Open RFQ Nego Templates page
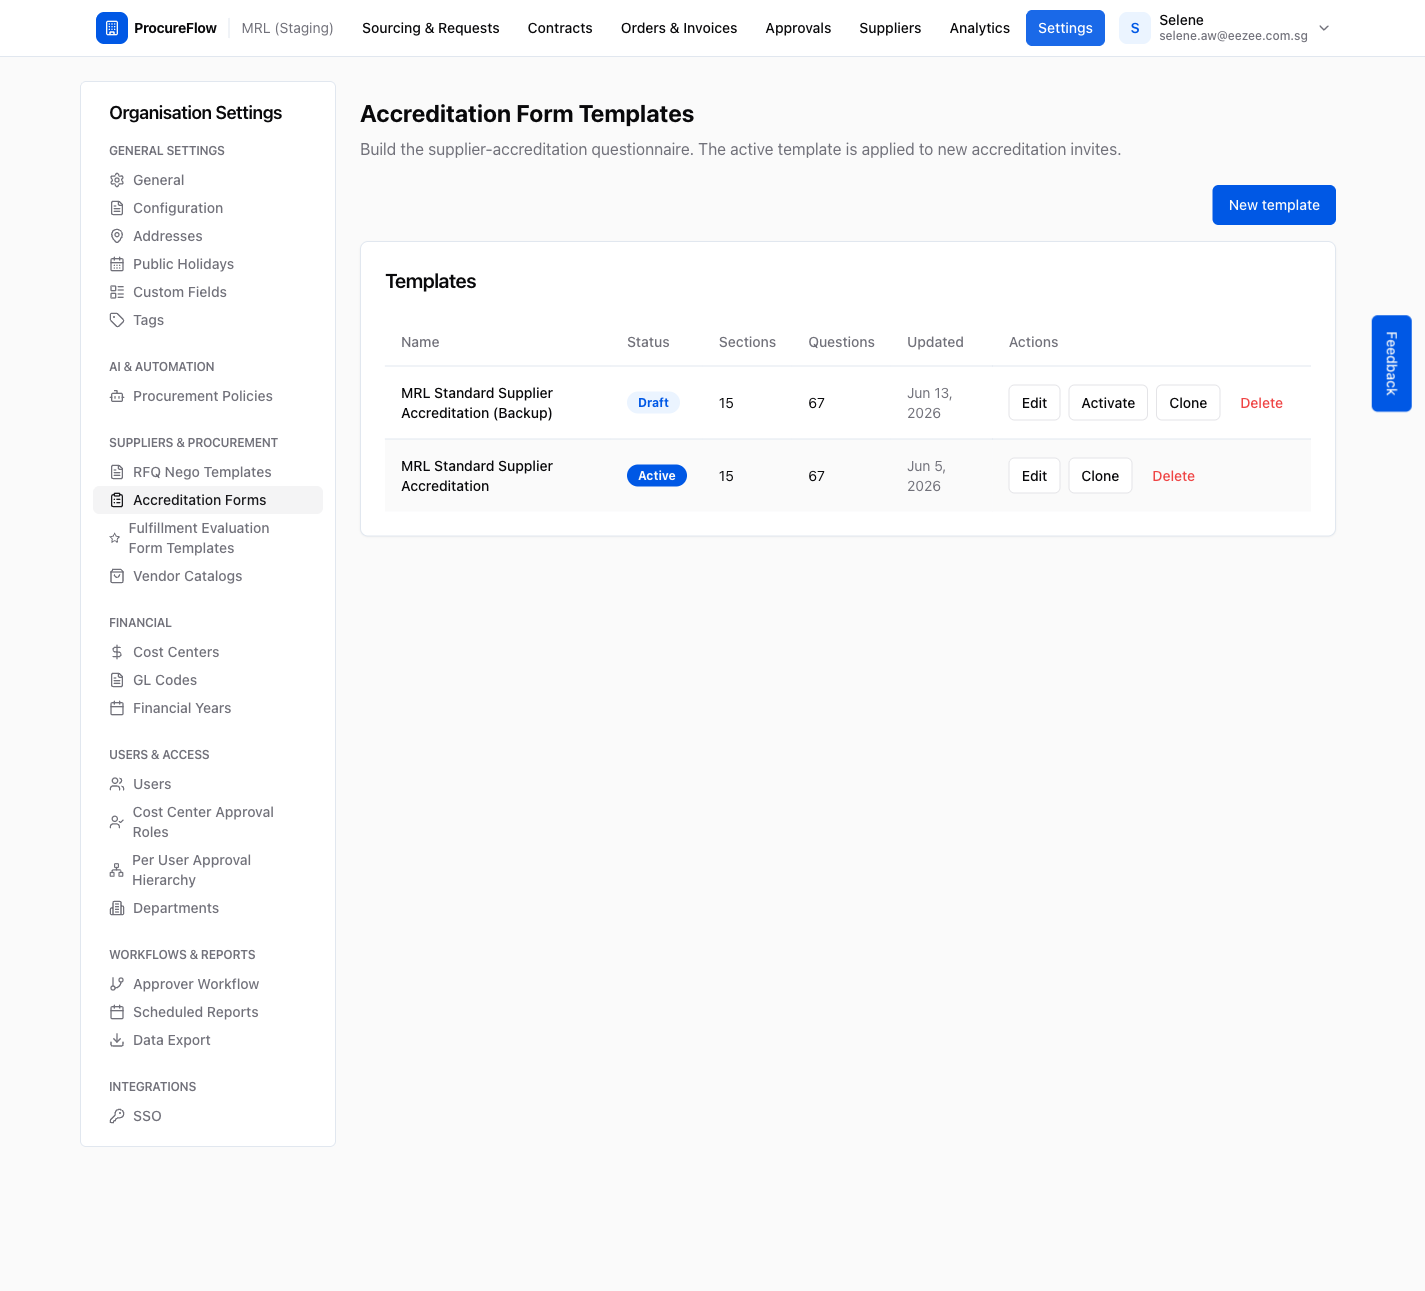The image size is (1425, 1291). pos(208,472)
